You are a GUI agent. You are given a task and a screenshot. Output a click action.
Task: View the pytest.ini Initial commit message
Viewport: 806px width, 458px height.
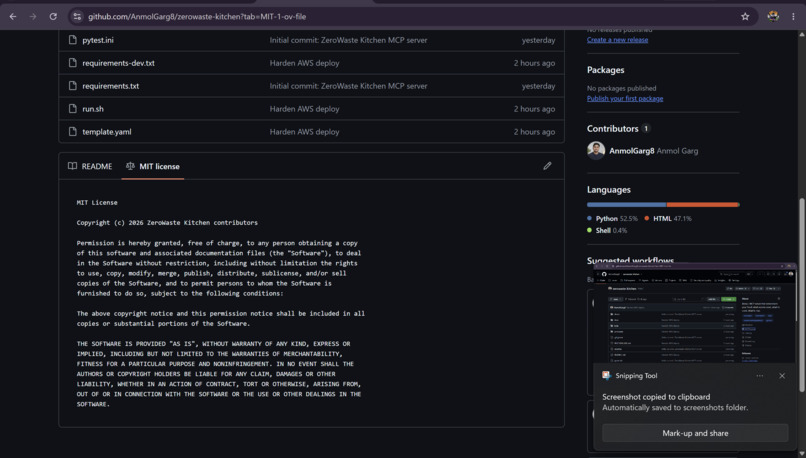tap(348, 40)
